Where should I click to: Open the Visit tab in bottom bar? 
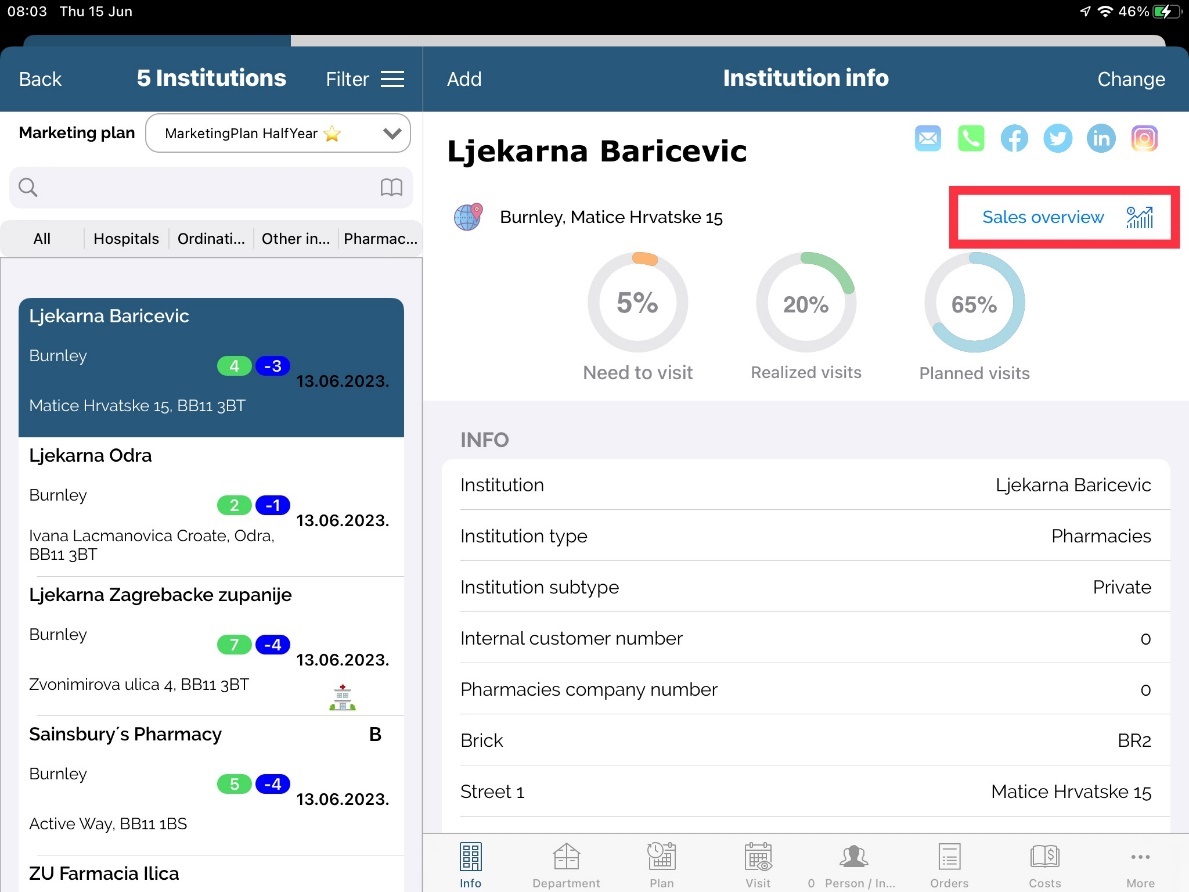[x=758, y=864]
